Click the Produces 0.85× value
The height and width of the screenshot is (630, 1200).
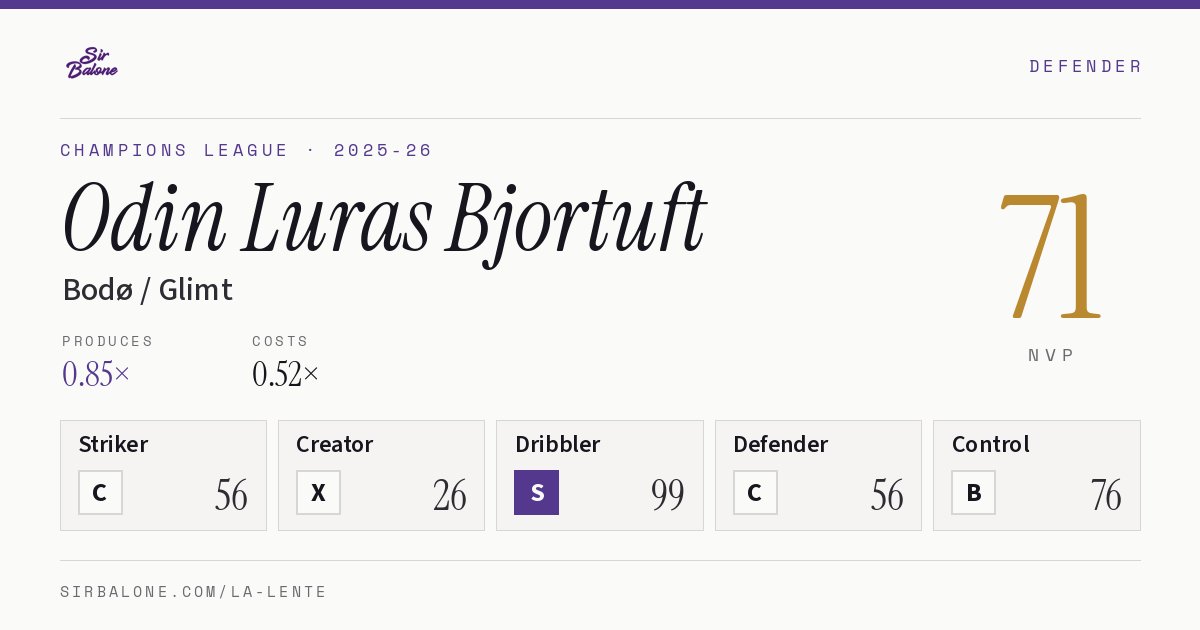tap(96, 374)
